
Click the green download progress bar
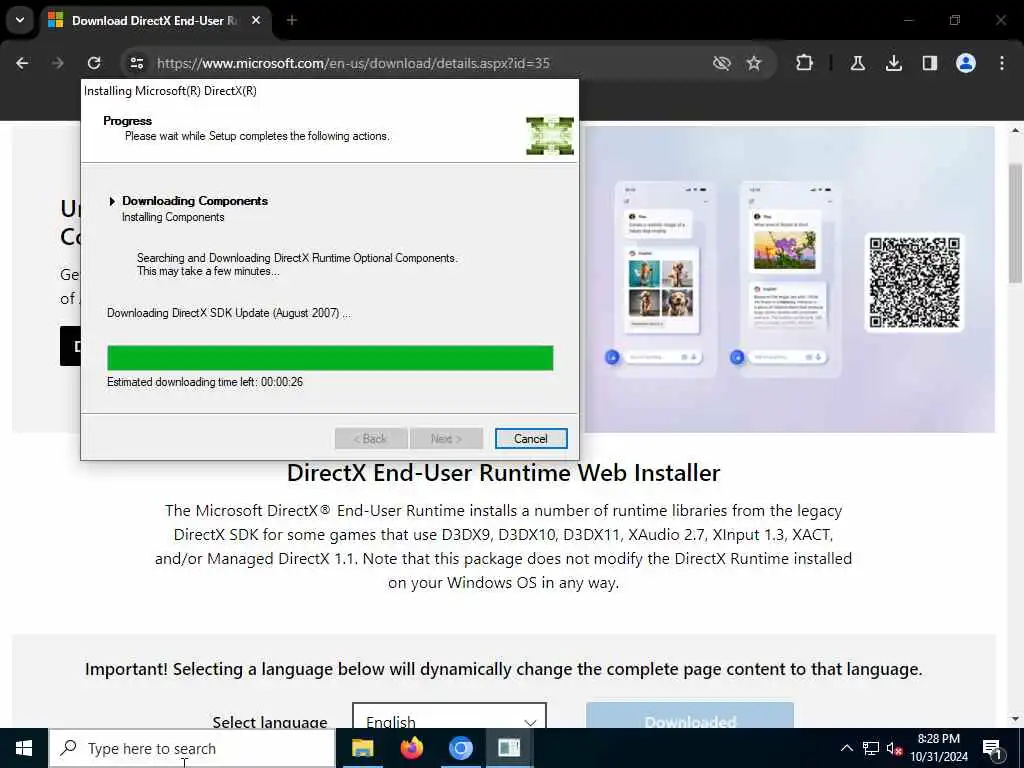(330, 358)
